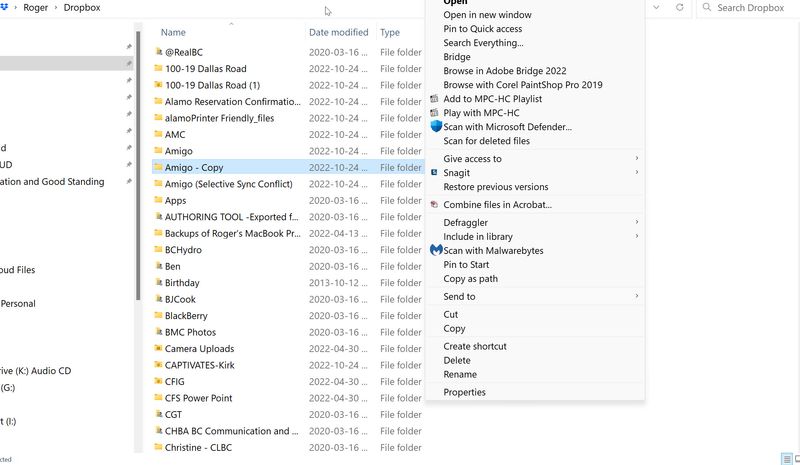Expand the Send to submenu arrow

point(637,296)
